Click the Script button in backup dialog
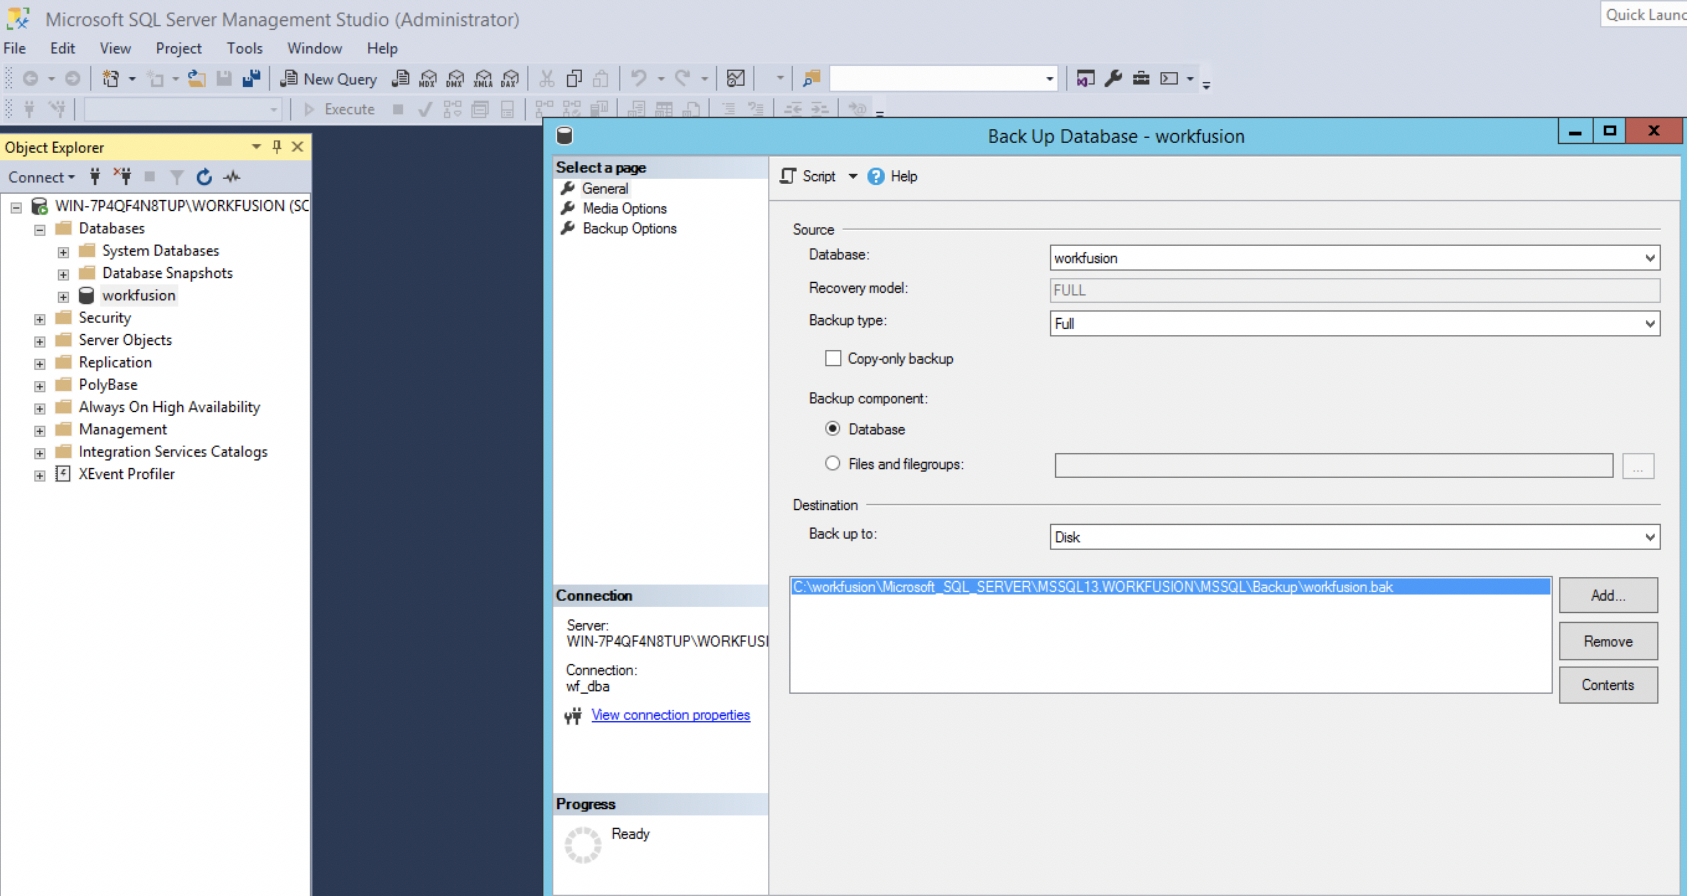Screen dimensions: 1687x896 pos(808,176)
